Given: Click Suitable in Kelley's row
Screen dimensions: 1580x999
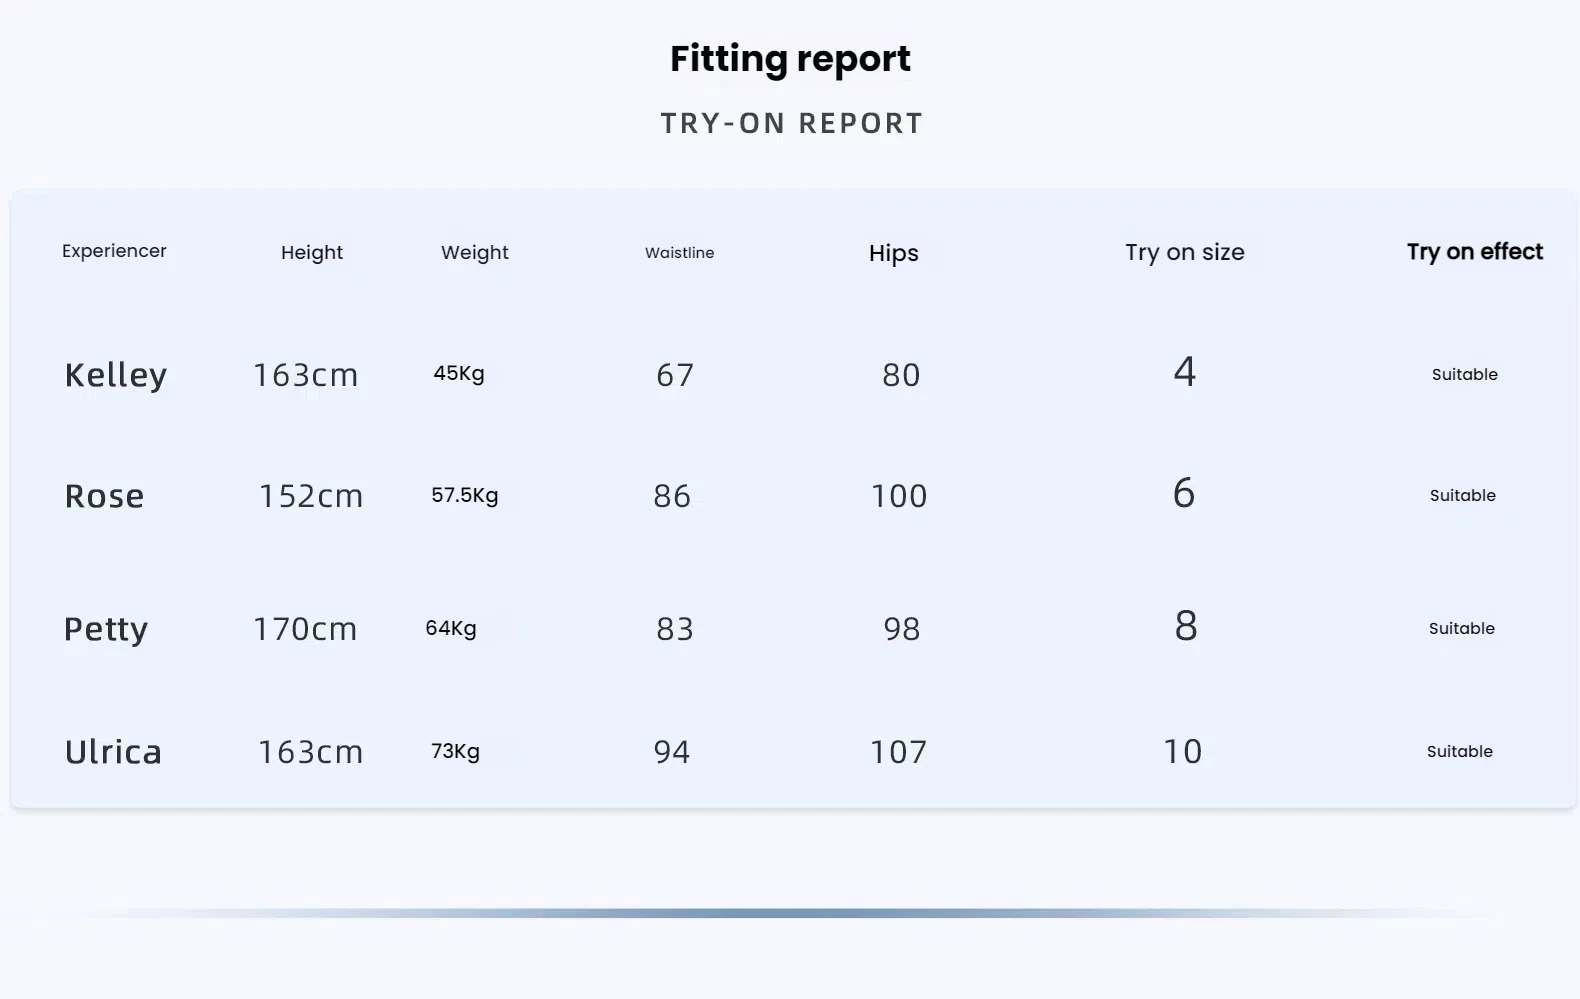Looking at the screenshot, I should pos(1465,374).
